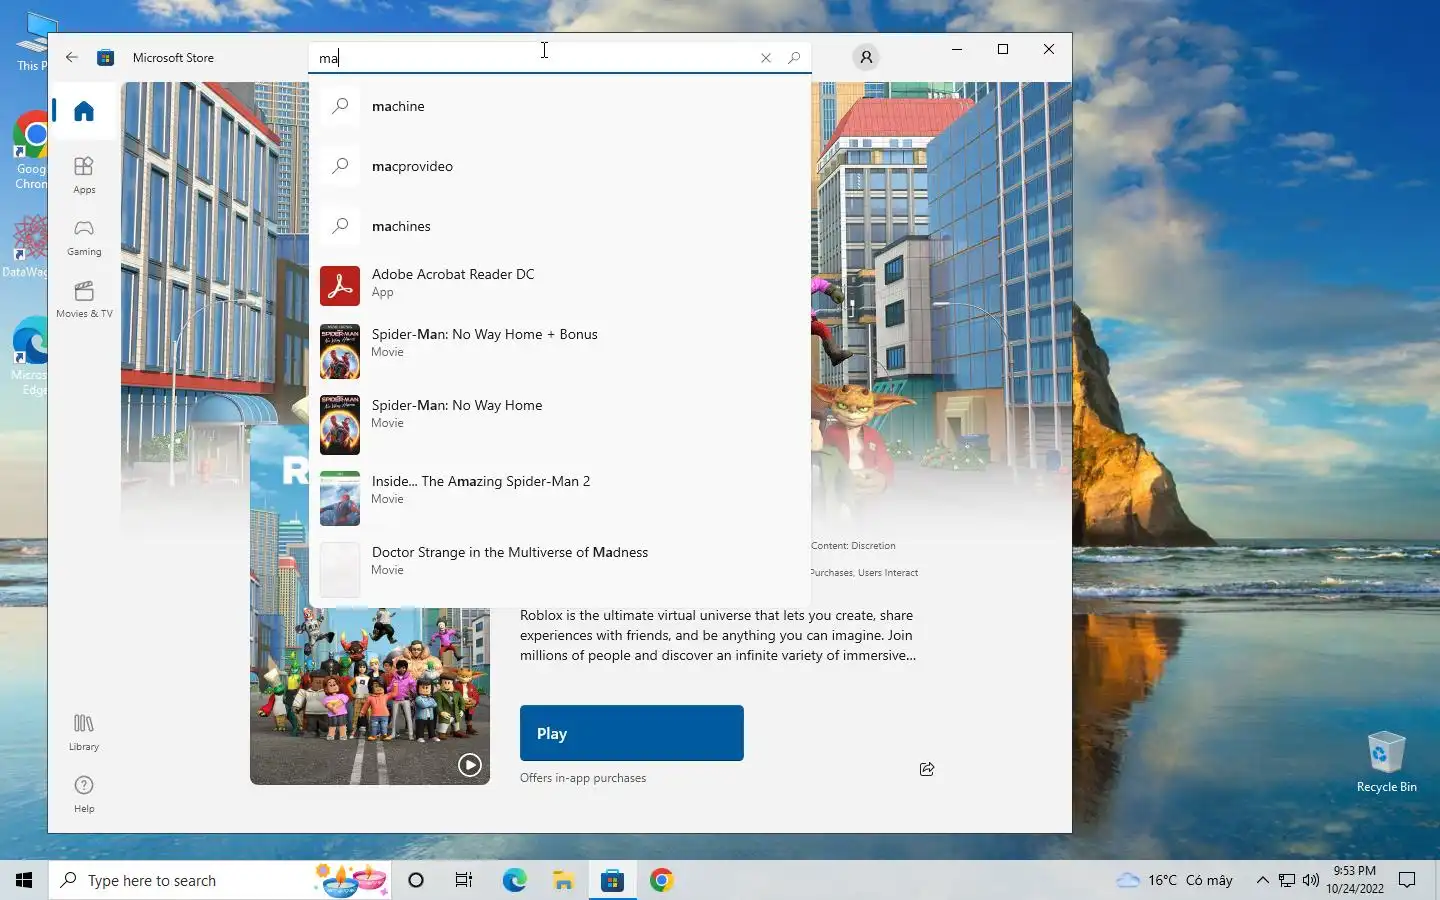Clear the search box text with X
The width and height of the screenshot is (1440, 900).
(766, 58)
